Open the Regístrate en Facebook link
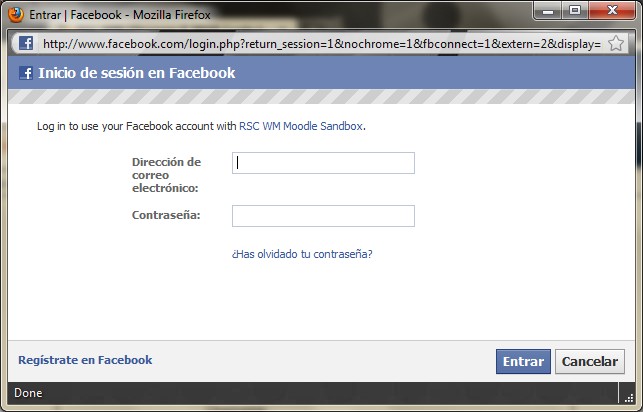 coord(85,360)
